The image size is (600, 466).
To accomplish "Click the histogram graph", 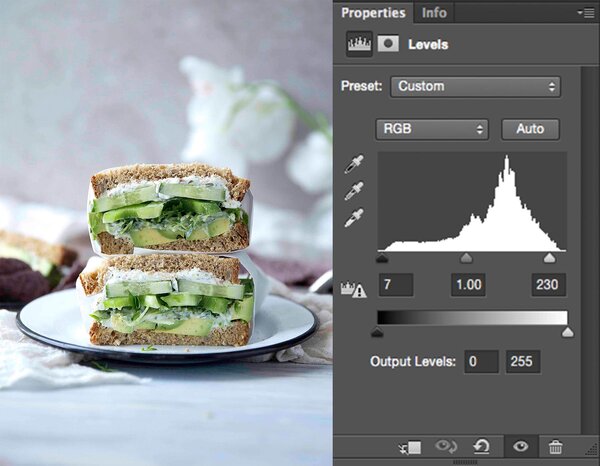I will [x=472, y=202].
